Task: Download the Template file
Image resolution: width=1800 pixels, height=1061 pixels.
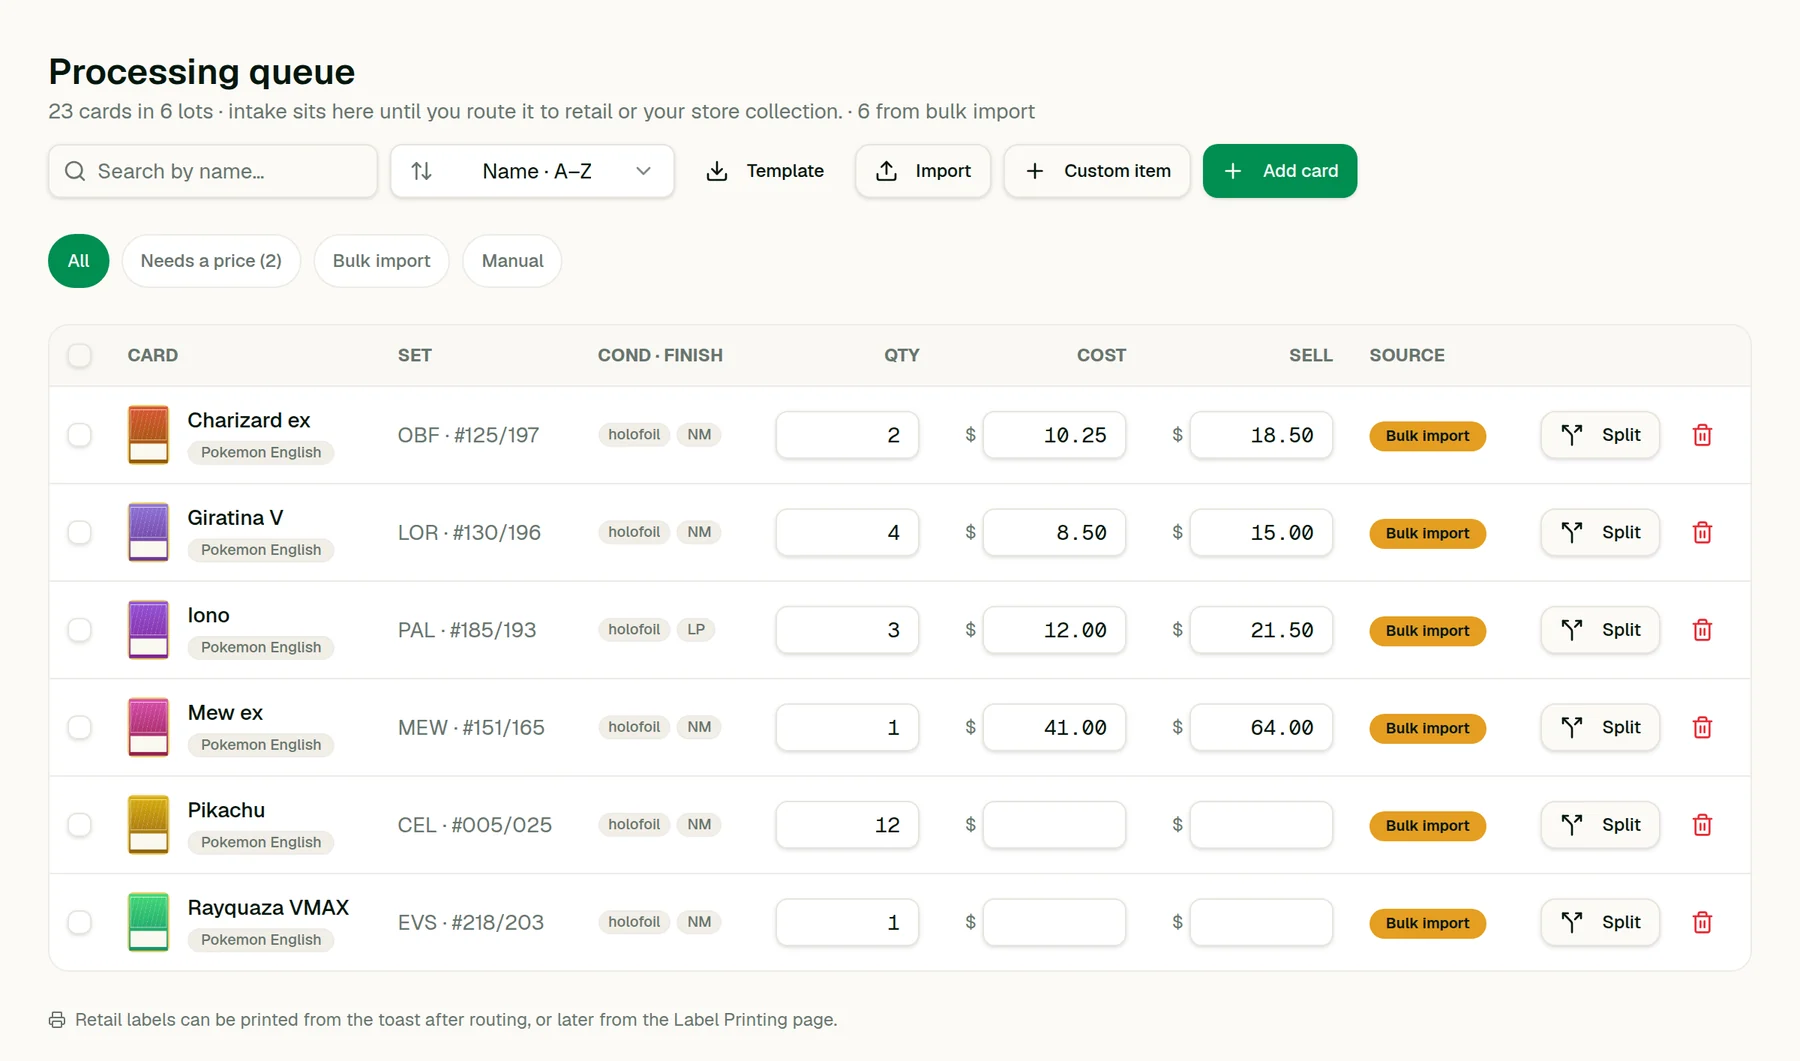Action: click(765, 171)
